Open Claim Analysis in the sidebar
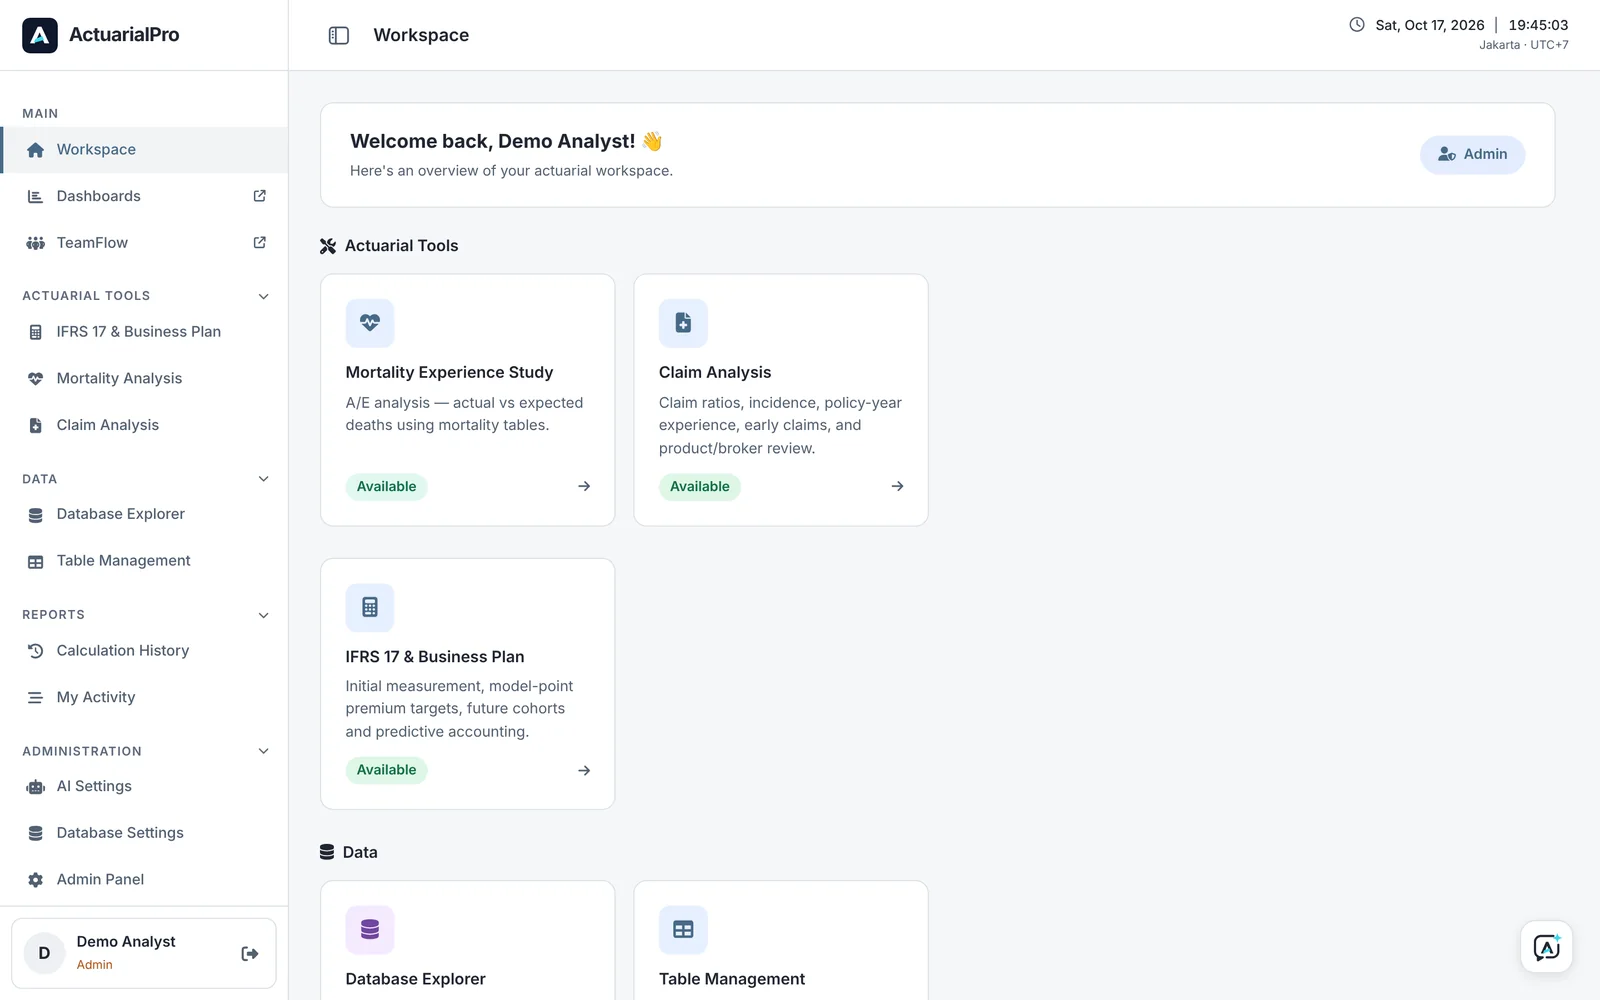 pyautogui.click(x=144, y=425)
